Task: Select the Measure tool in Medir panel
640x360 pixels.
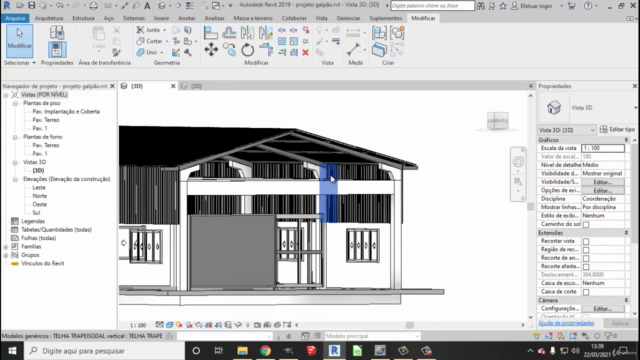Action: click(353, 49)
